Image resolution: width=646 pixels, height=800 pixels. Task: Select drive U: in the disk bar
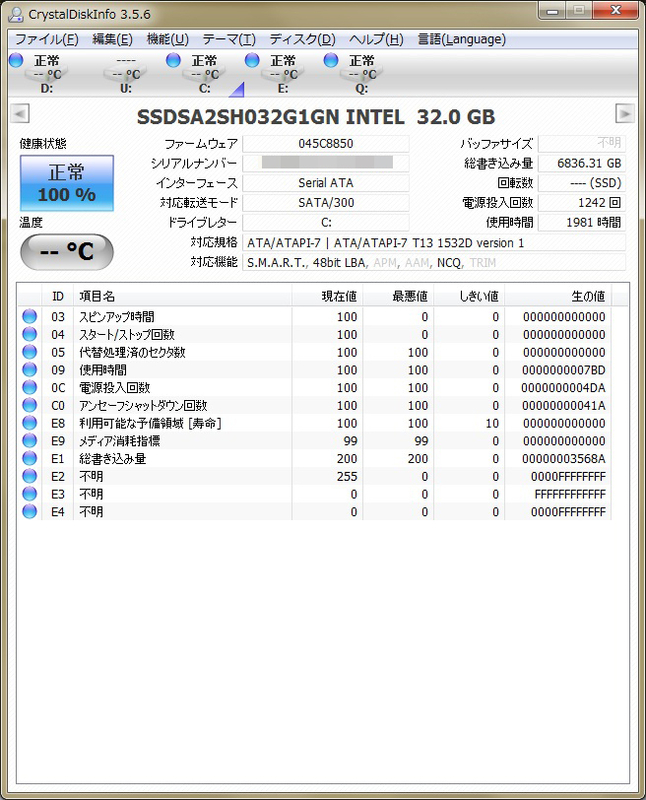[x=126, y=74]
